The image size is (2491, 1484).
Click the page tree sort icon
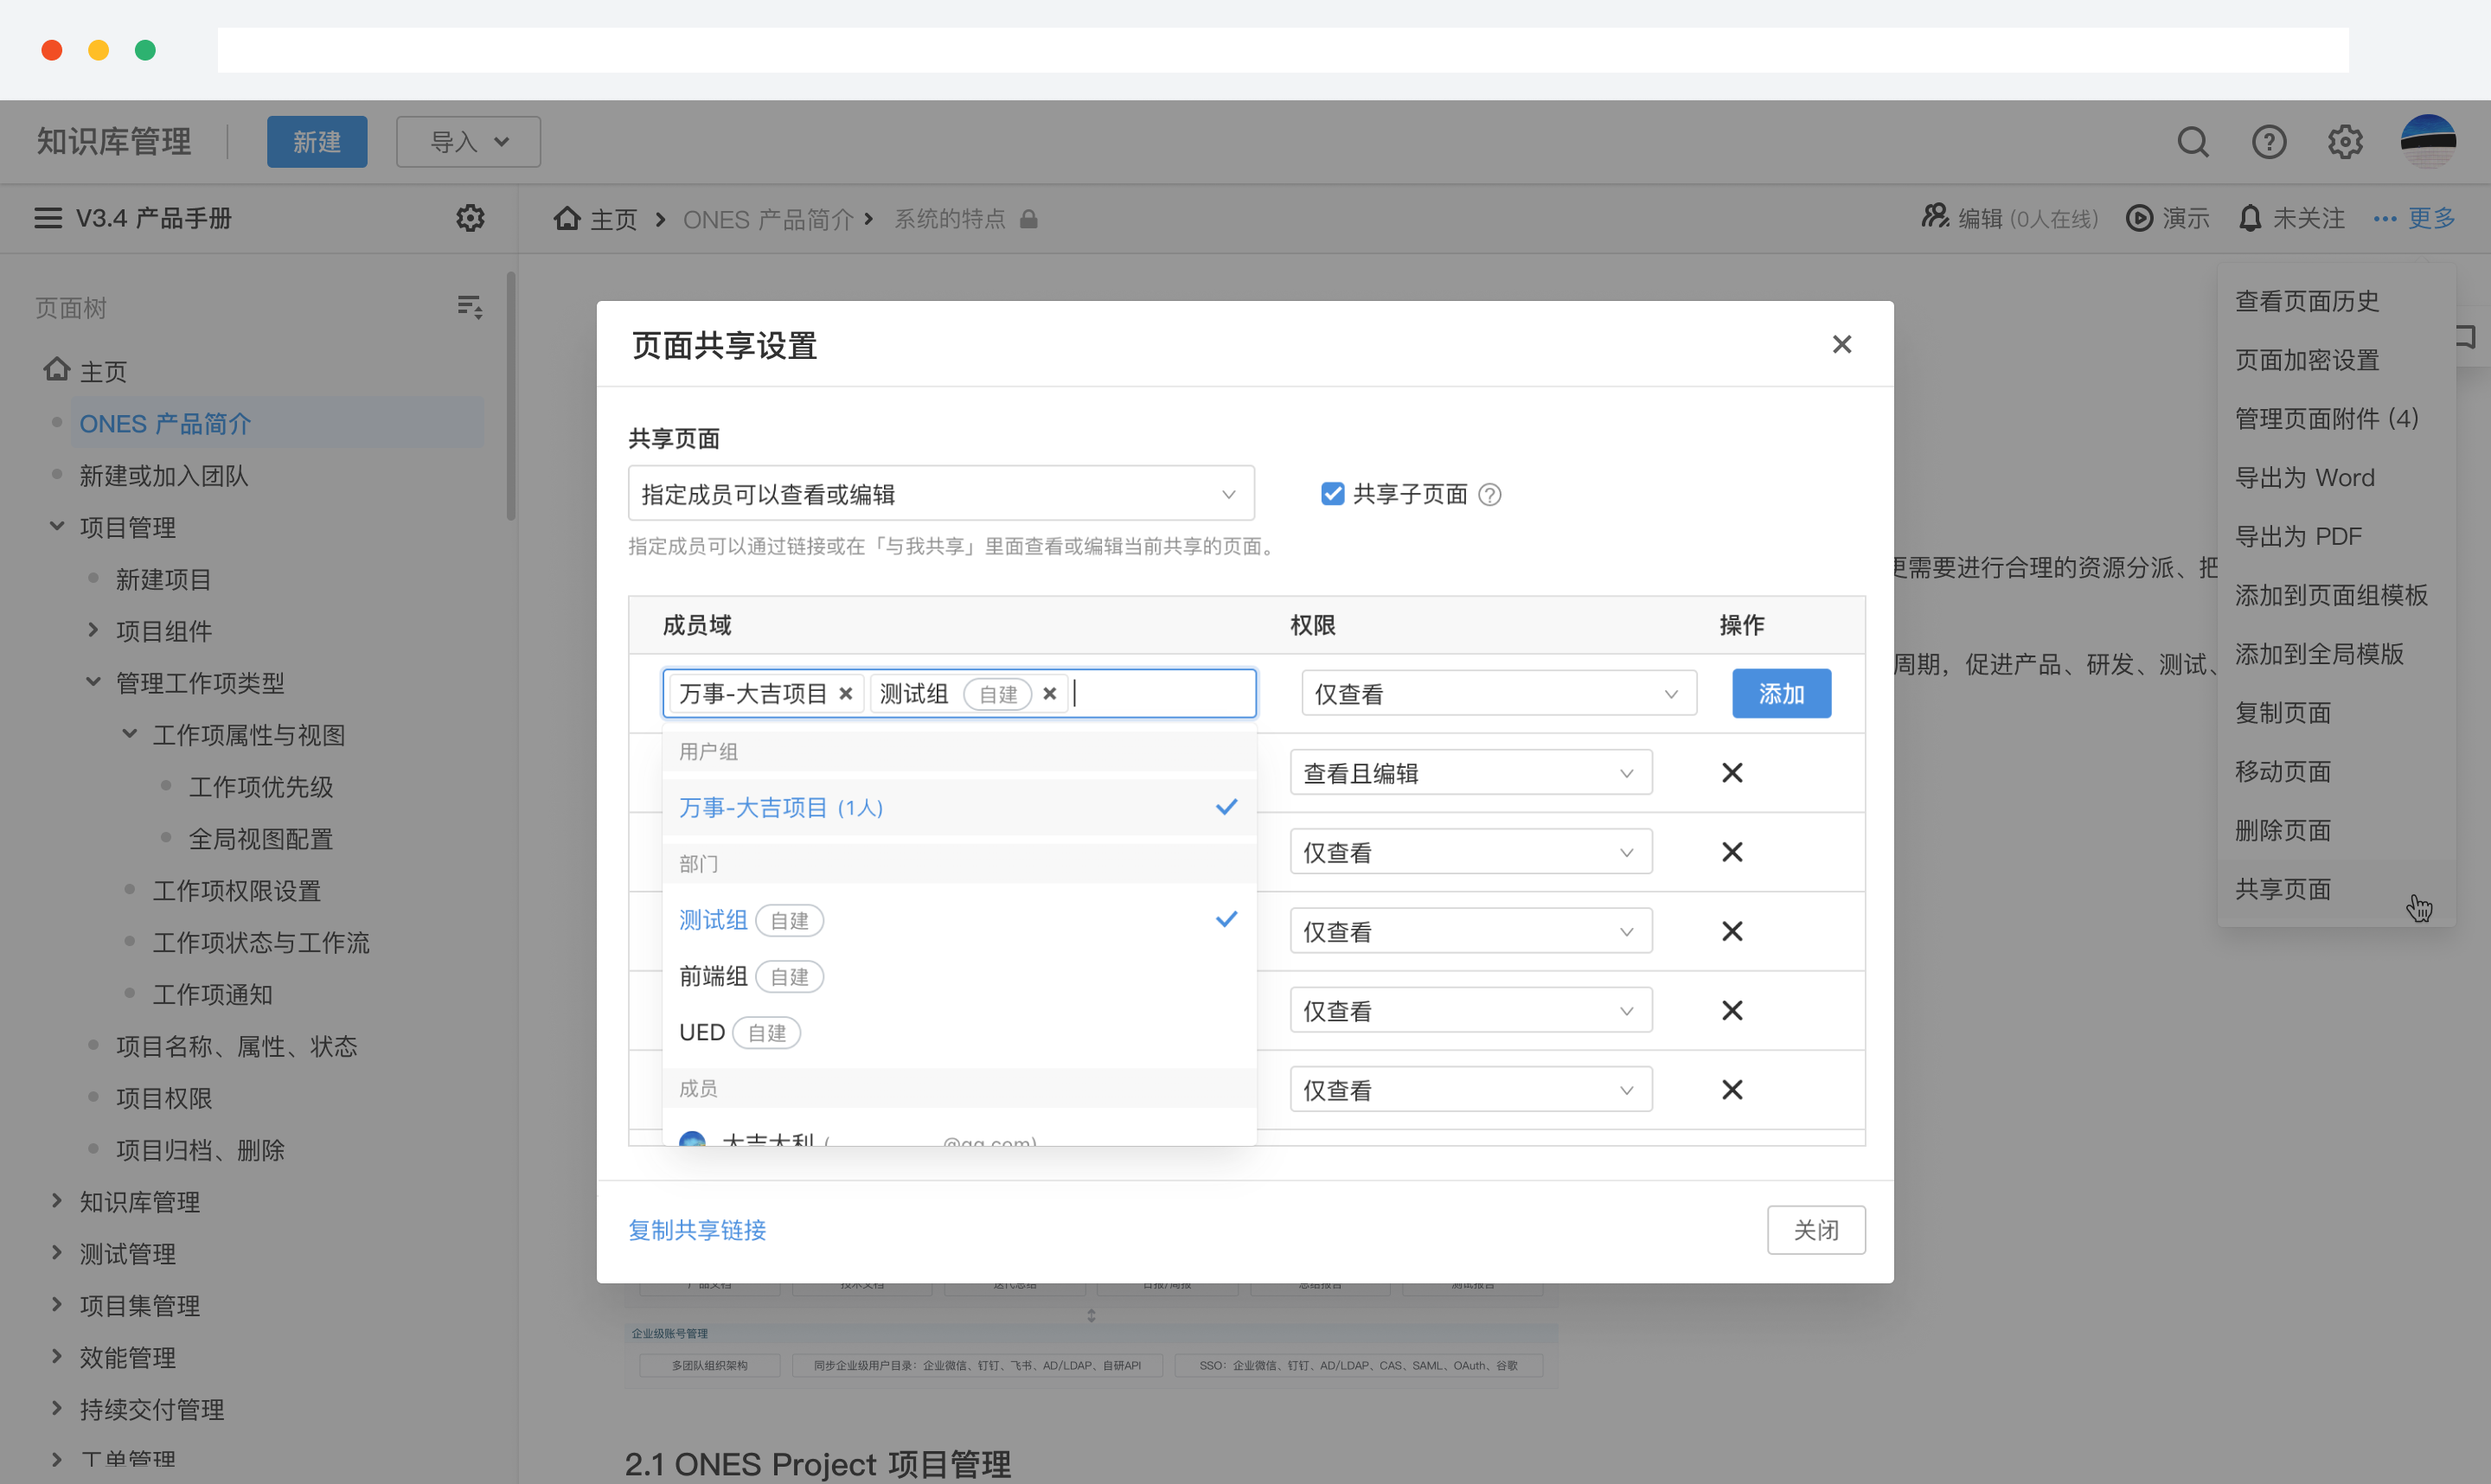(x=470, y=307)
